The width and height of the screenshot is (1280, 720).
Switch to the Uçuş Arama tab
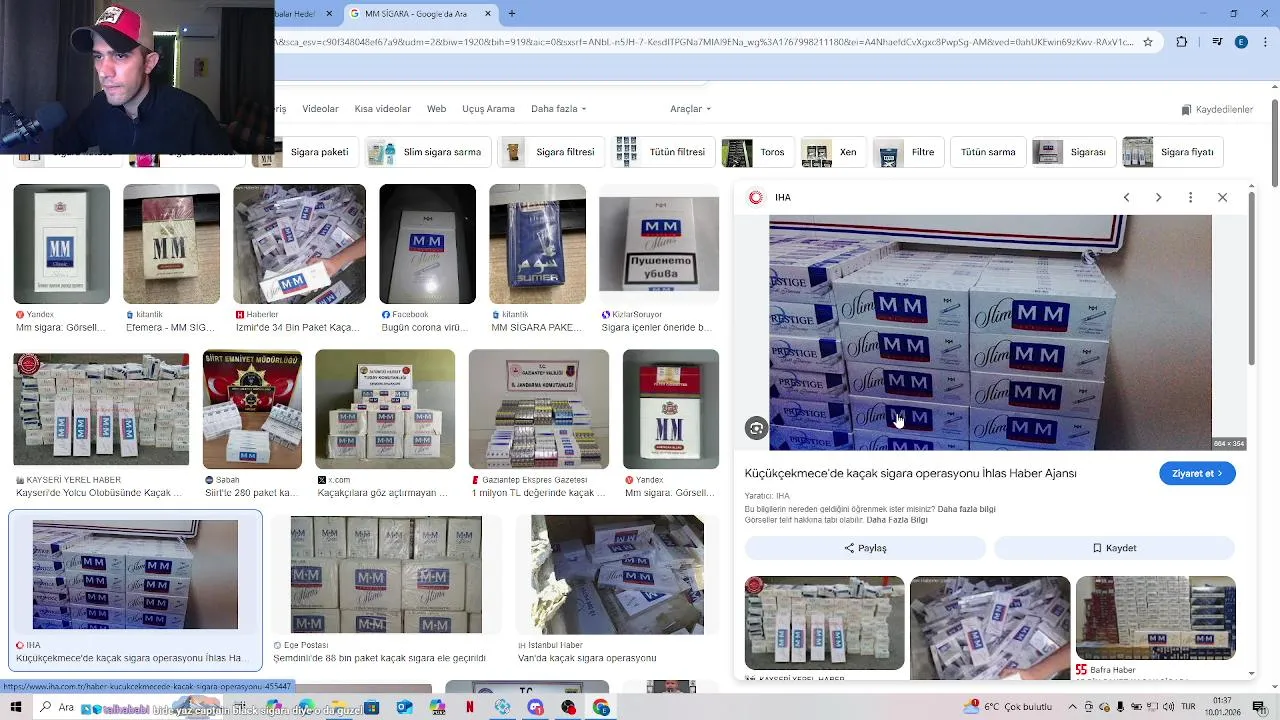(488, 109)
